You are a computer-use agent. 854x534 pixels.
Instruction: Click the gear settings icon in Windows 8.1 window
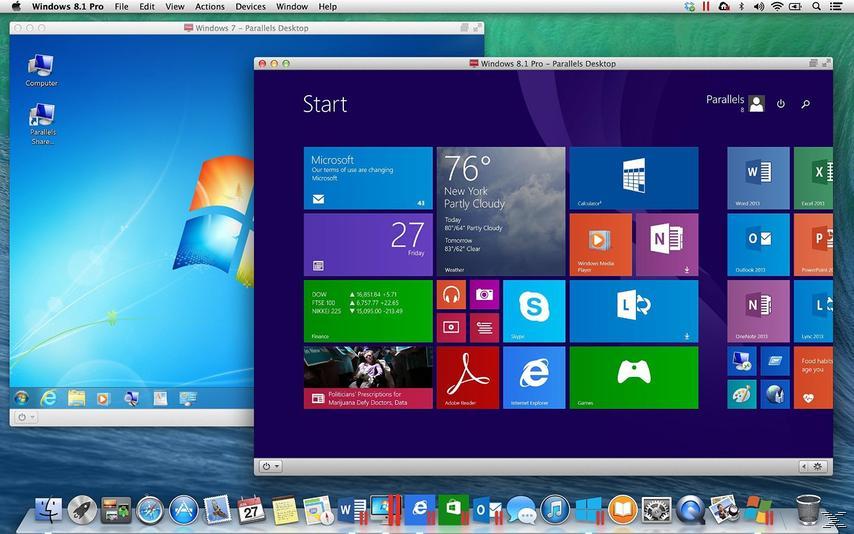[x=818, y=466]
